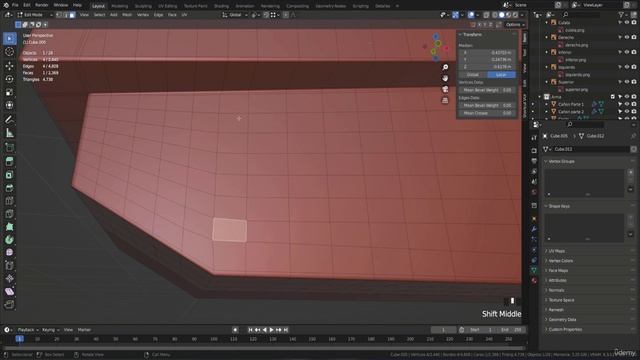Open the Object Data properties green triangle tab
This screenshot has width=640, height=360.
click(534, 270)
